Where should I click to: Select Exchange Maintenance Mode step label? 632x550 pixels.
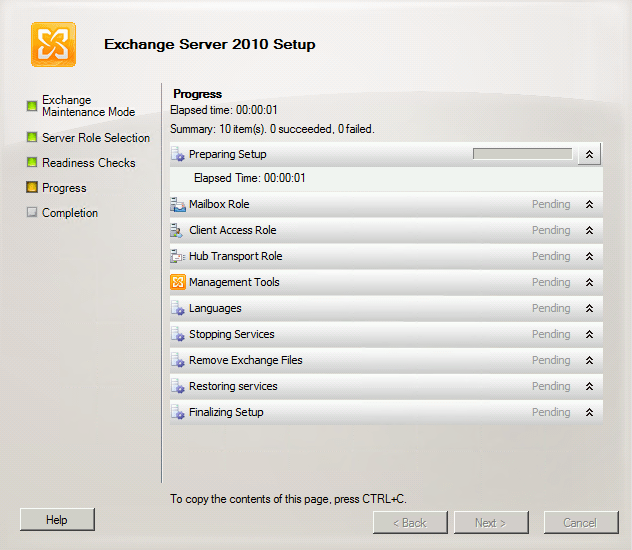coord(89,106)
